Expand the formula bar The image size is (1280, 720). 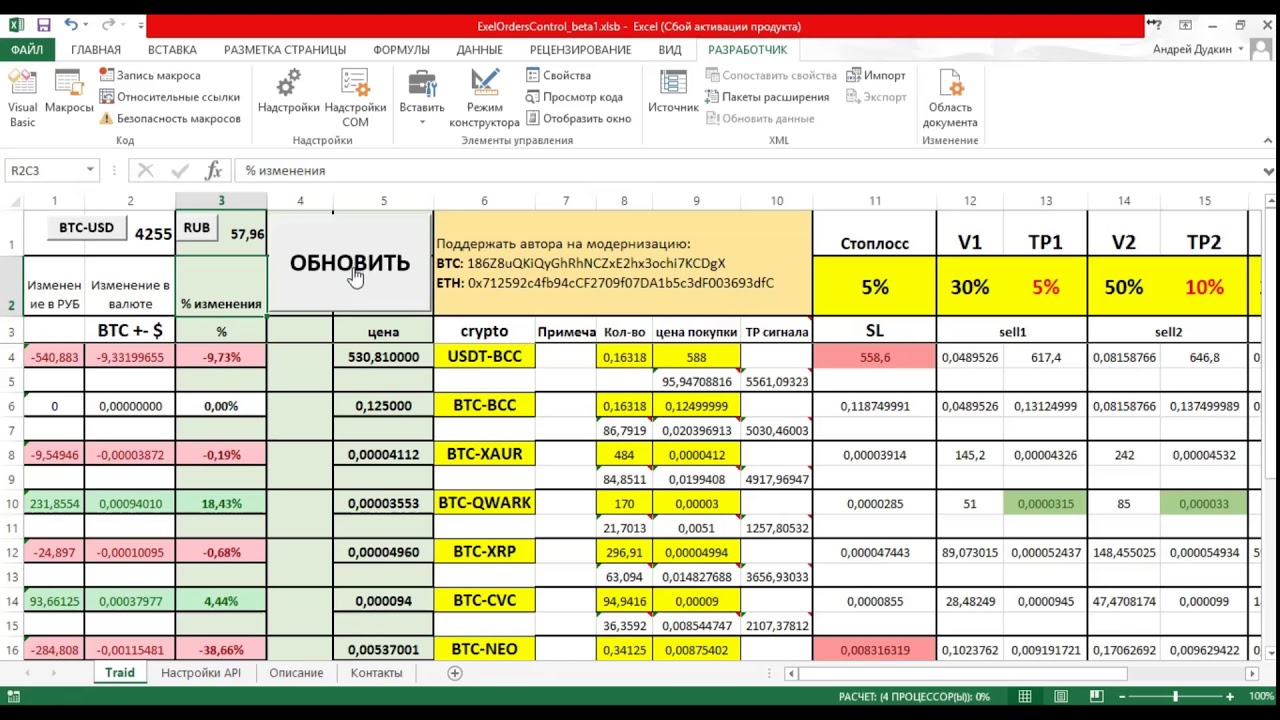tap(1268, 171)
